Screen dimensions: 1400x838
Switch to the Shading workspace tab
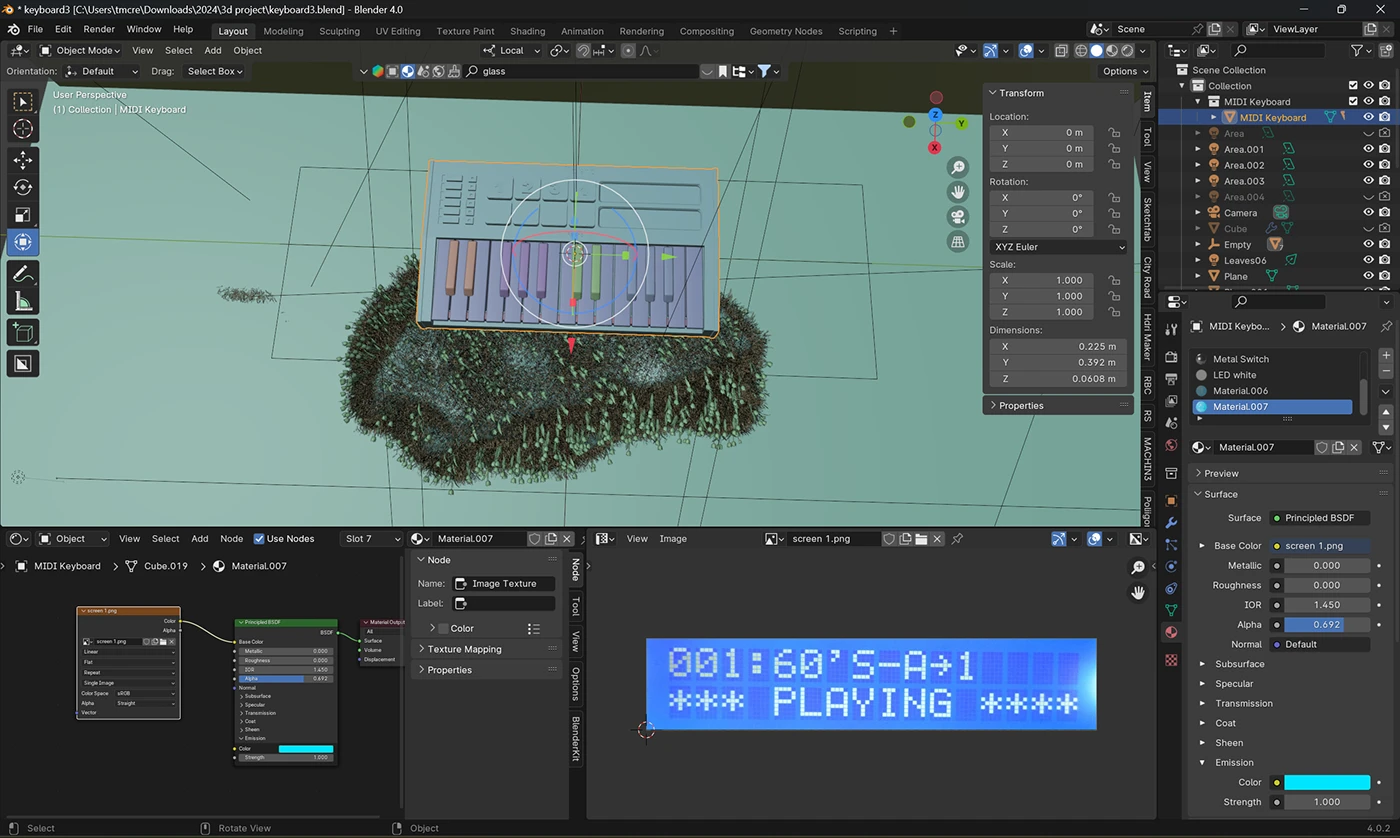528,31
